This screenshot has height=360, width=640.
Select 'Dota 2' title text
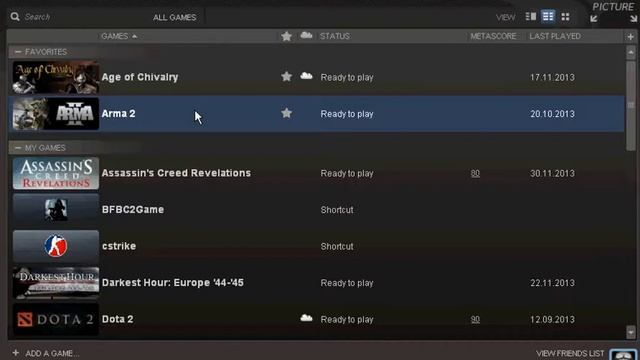point(118,319)
